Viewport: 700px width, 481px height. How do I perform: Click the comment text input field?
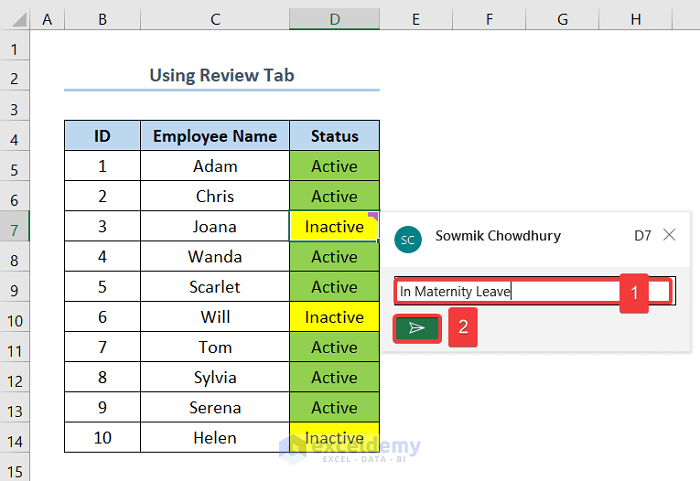point(505,291)
